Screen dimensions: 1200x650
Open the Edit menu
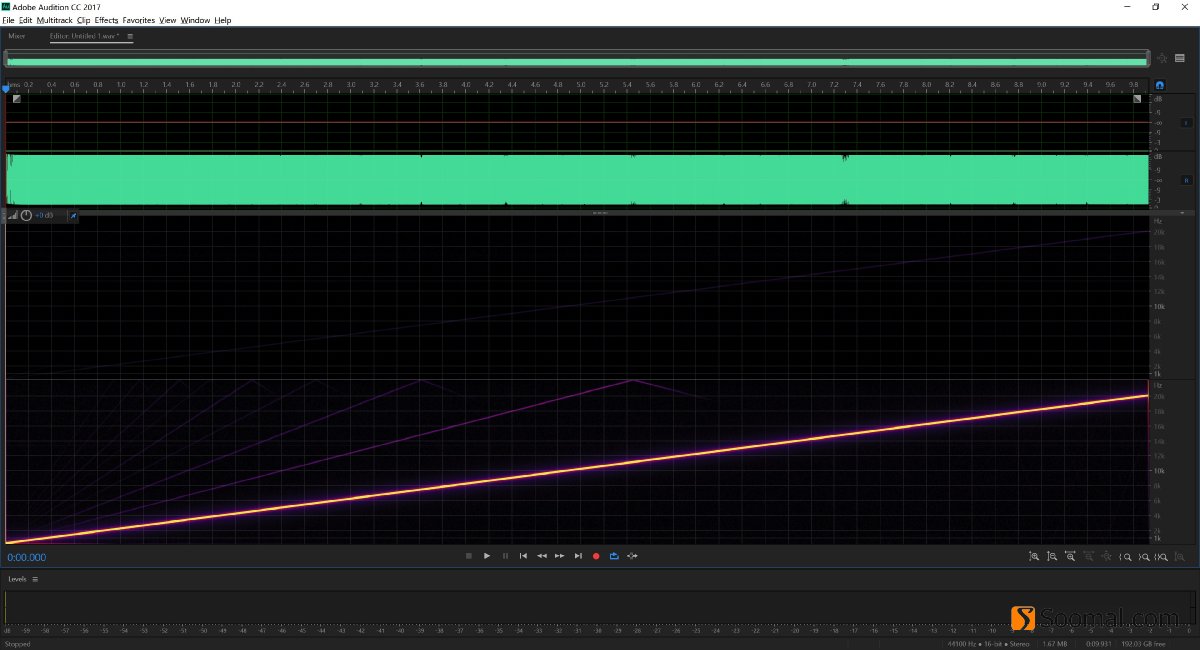pyautogui.click(x=25, y=20)
